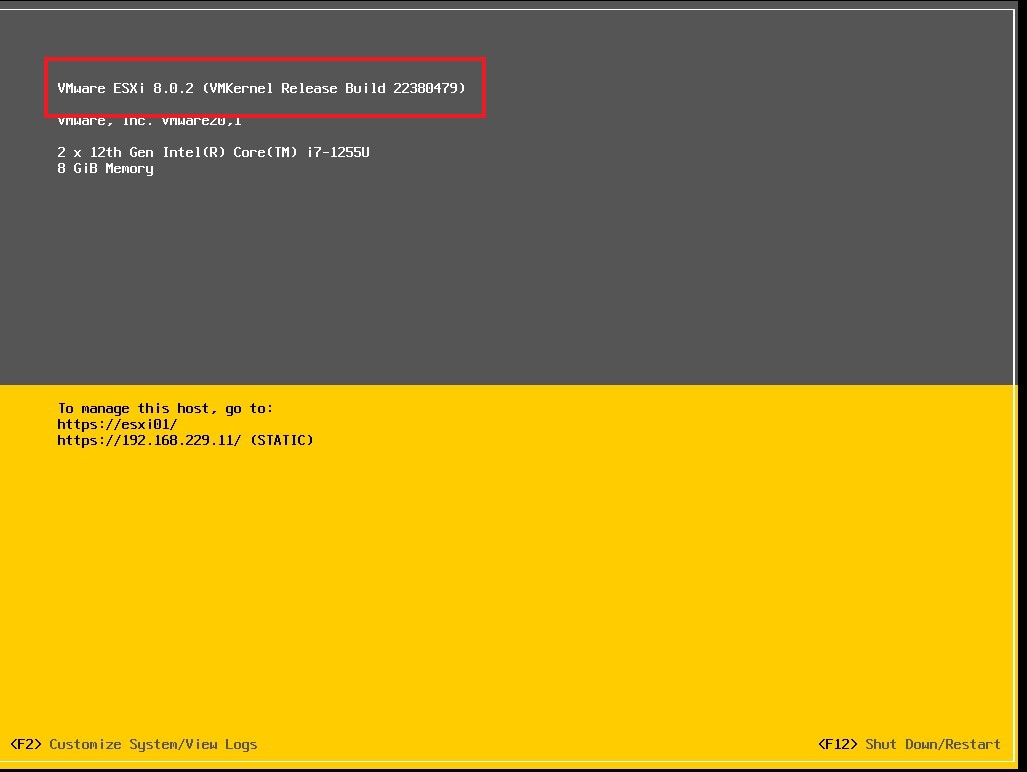Open the https://esxi01/ management URL
Image resolution: width=1027 pixels, height=772 pixels.
(x=117, y=424)
